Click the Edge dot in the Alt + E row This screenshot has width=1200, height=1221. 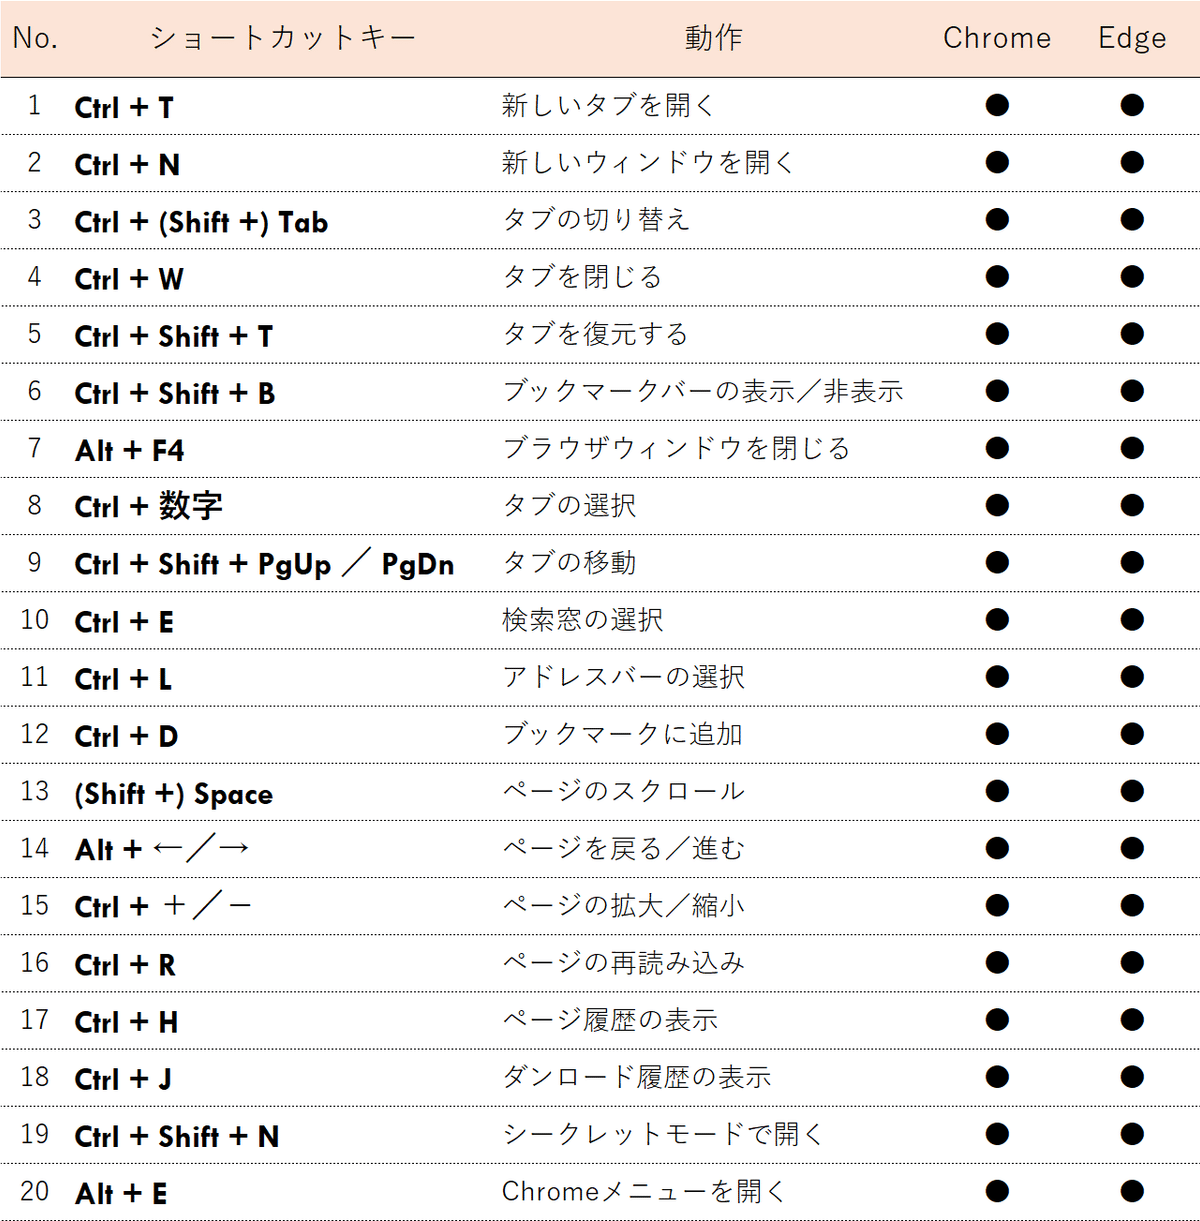click(x=1131, y=1191)
